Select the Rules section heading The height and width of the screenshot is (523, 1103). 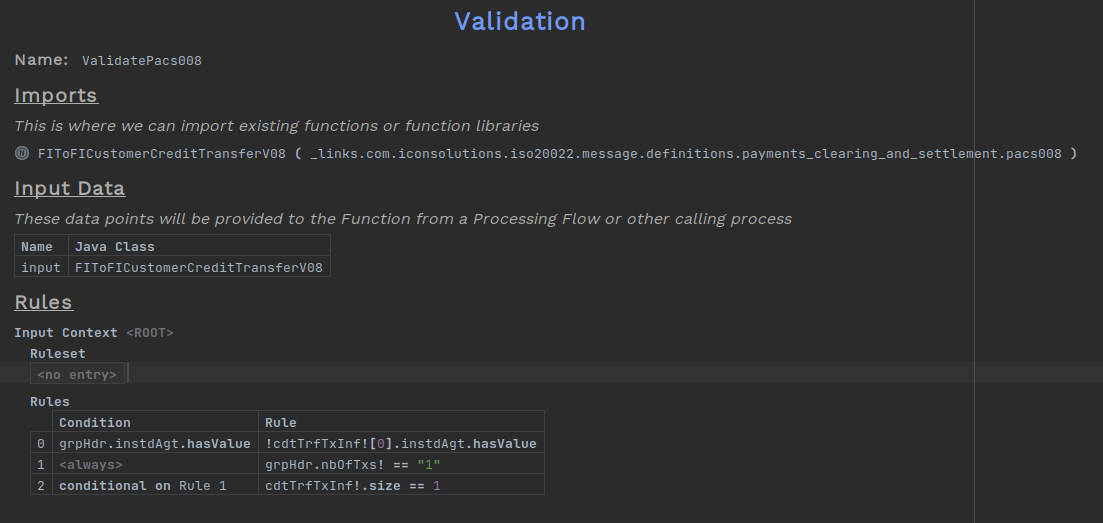click(43, 302)
